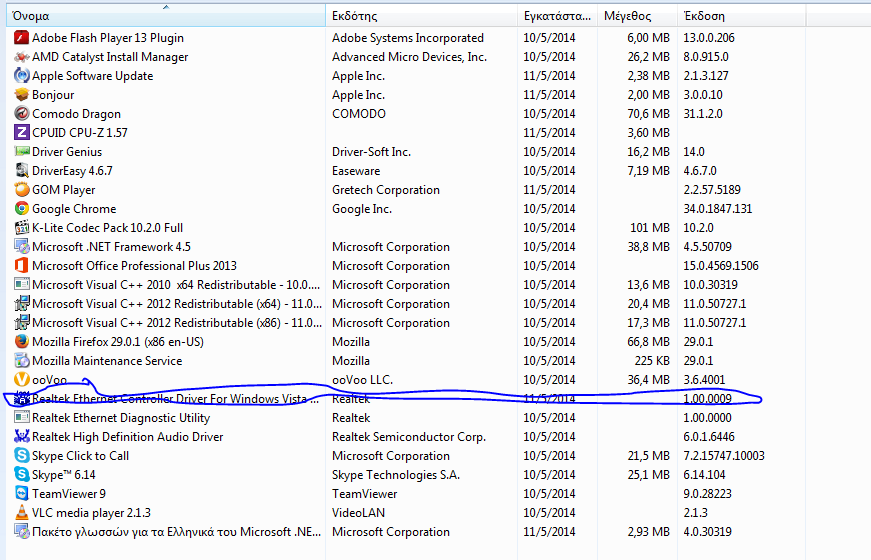871x560 pixels.
Task: Click the Comodo Dragon icon
Action: click(22, 113)
